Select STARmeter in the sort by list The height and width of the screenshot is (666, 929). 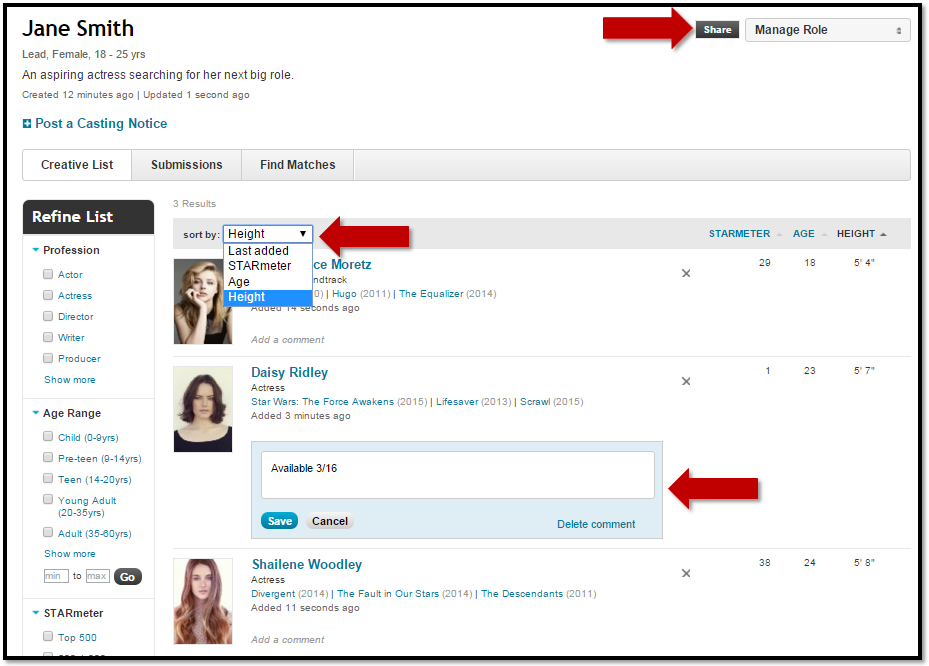pyautogui.click(x=259, y=266)
